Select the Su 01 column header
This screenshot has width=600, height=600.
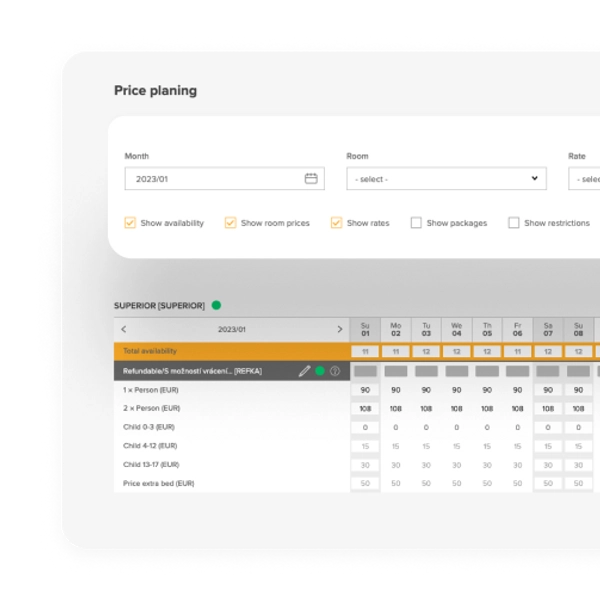tap(365, 329)
